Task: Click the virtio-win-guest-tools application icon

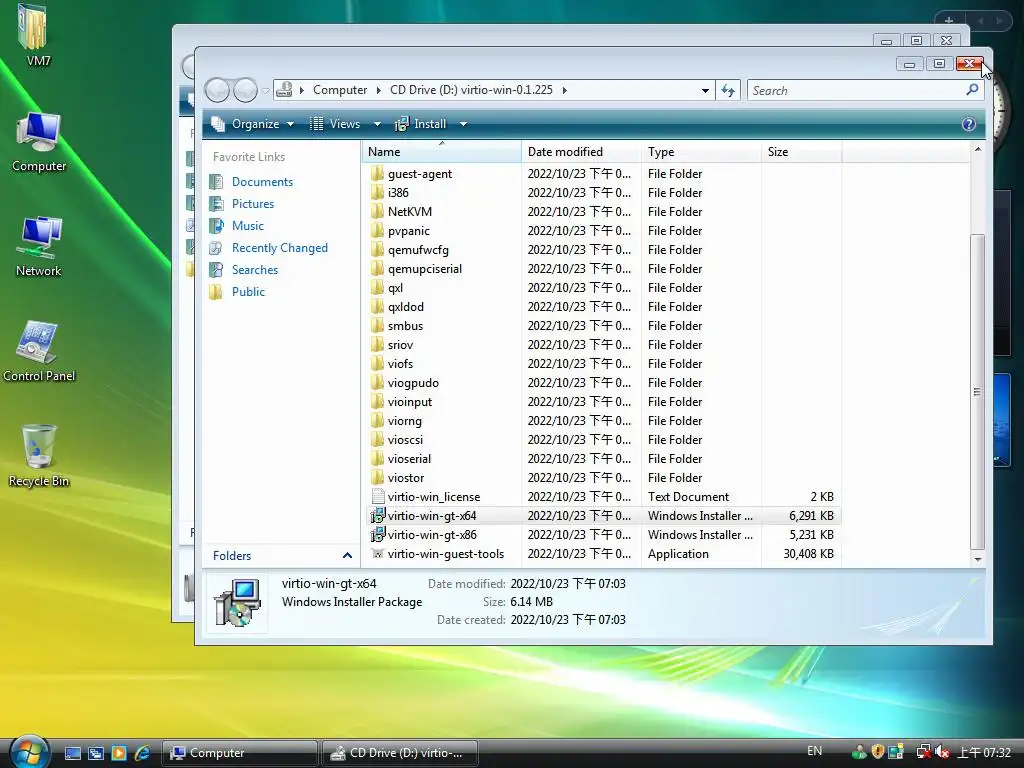Action: (377, 554)
